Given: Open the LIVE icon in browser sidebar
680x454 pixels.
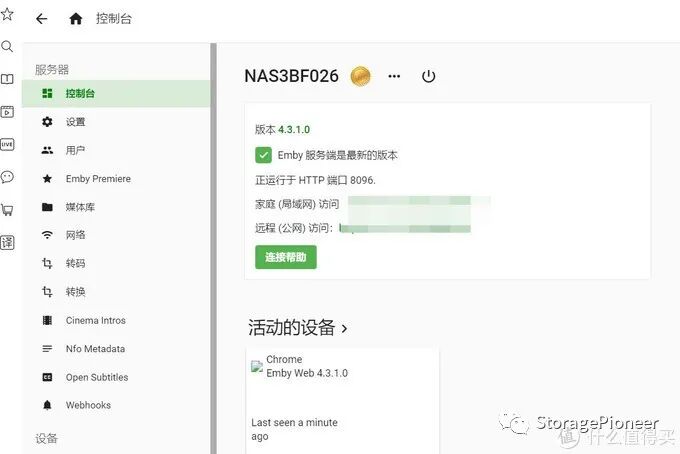Looking at the screenshot, I should 7,144.
